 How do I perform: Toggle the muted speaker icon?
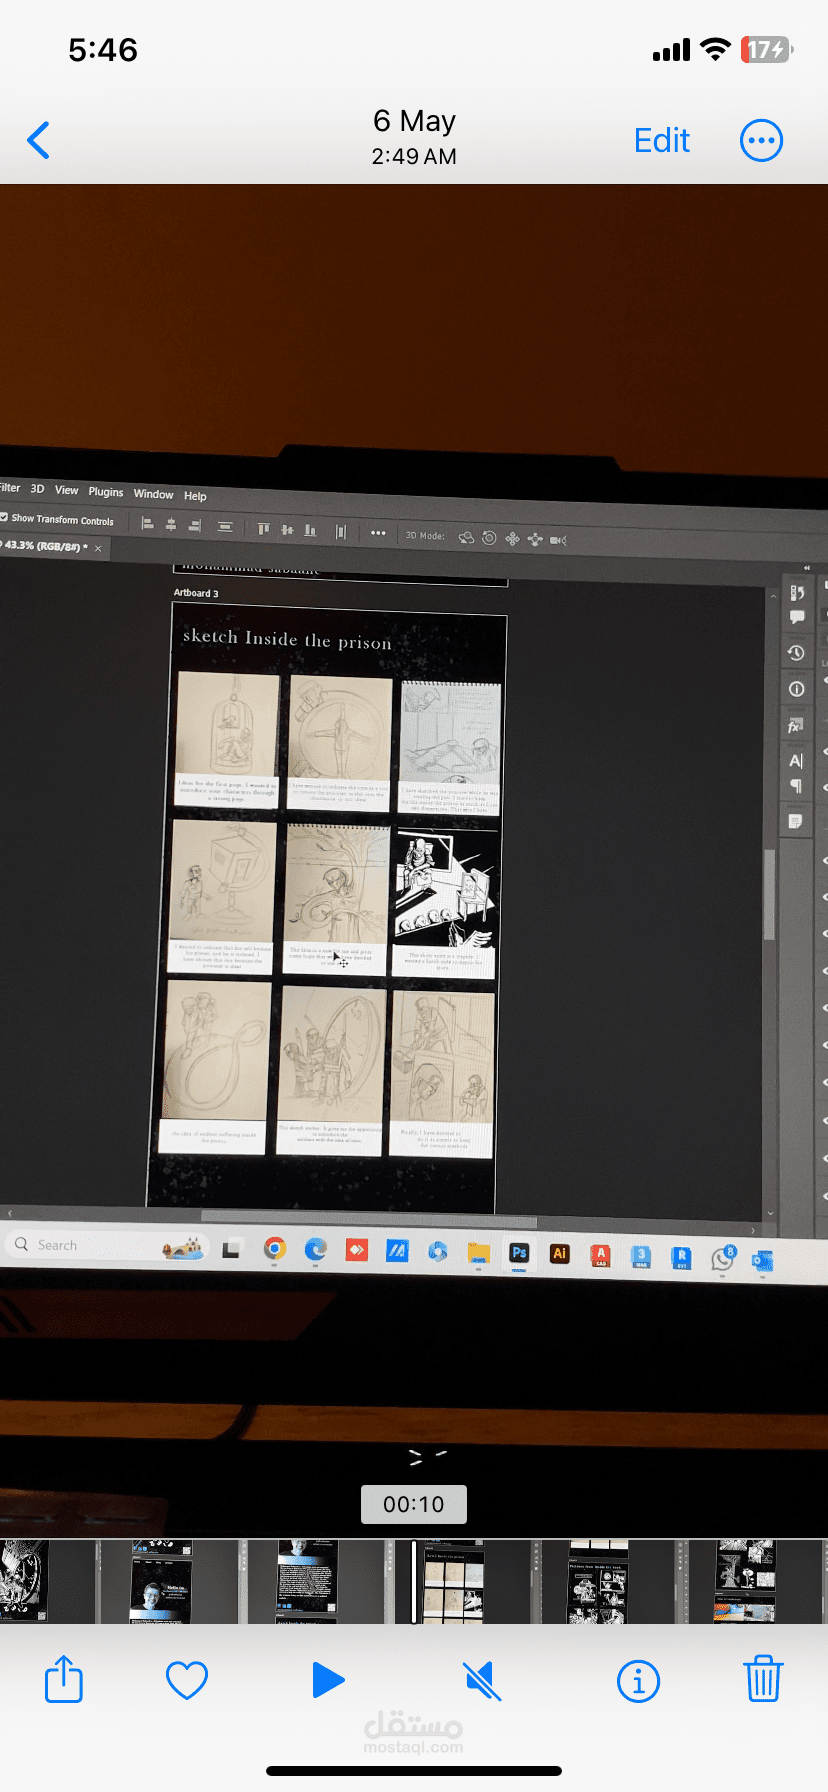click(x=482, y=1680)
